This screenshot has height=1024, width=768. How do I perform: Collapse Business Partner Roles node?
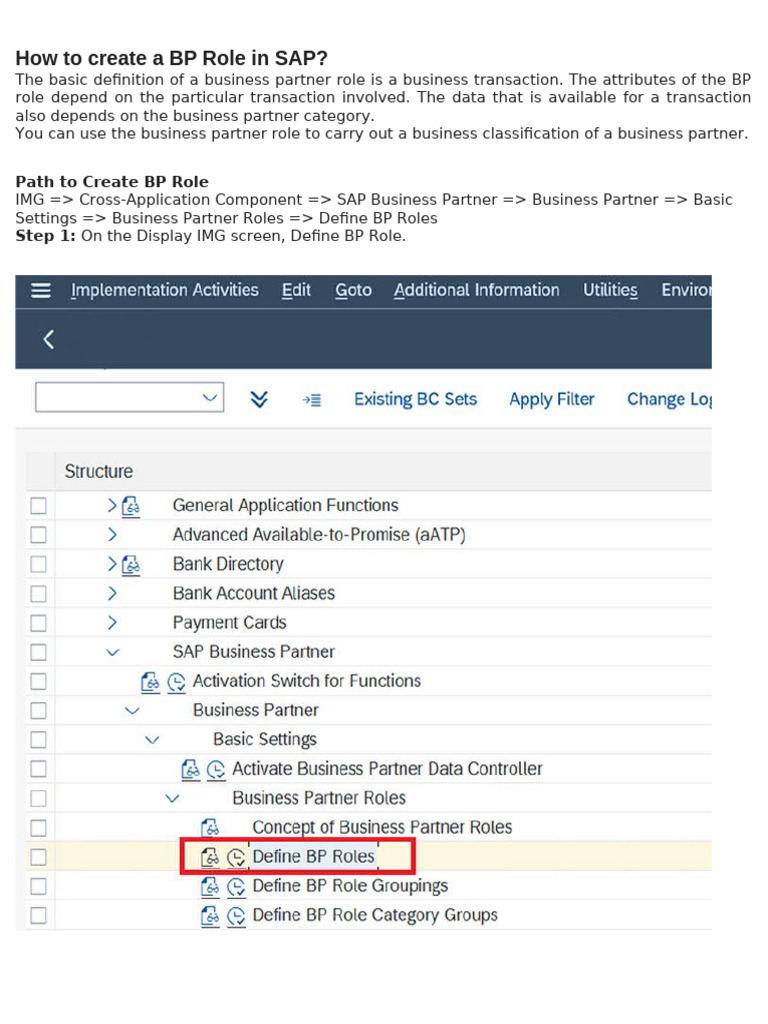tap(172, 799)
